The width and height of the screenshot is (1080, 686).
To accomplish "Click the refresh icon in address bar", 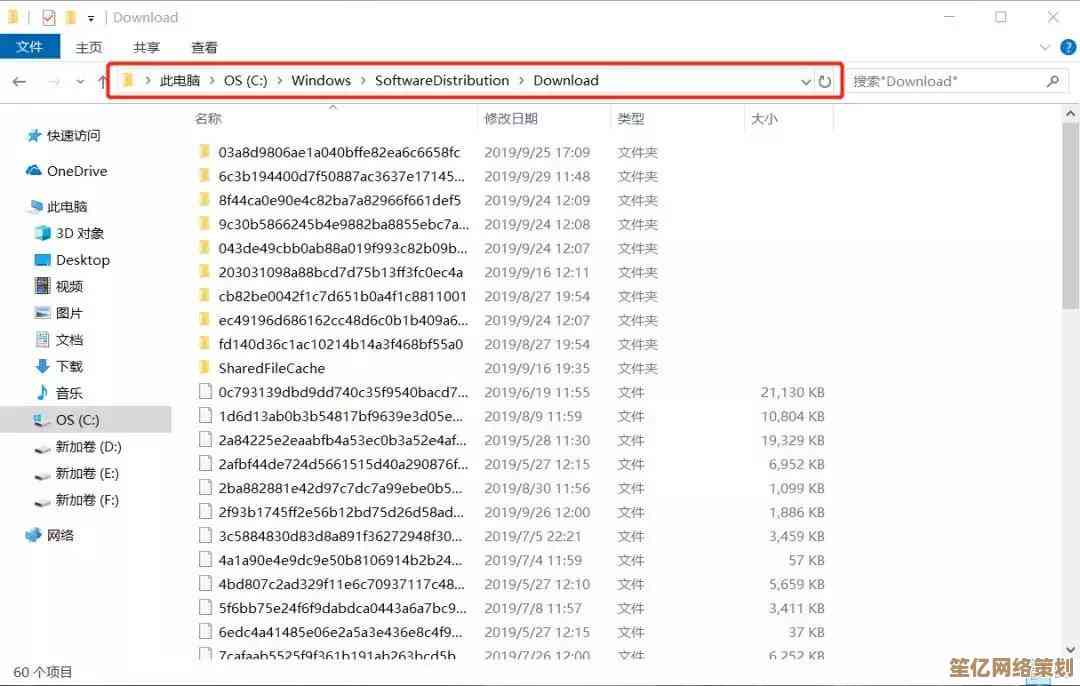I will coord(825,81).
